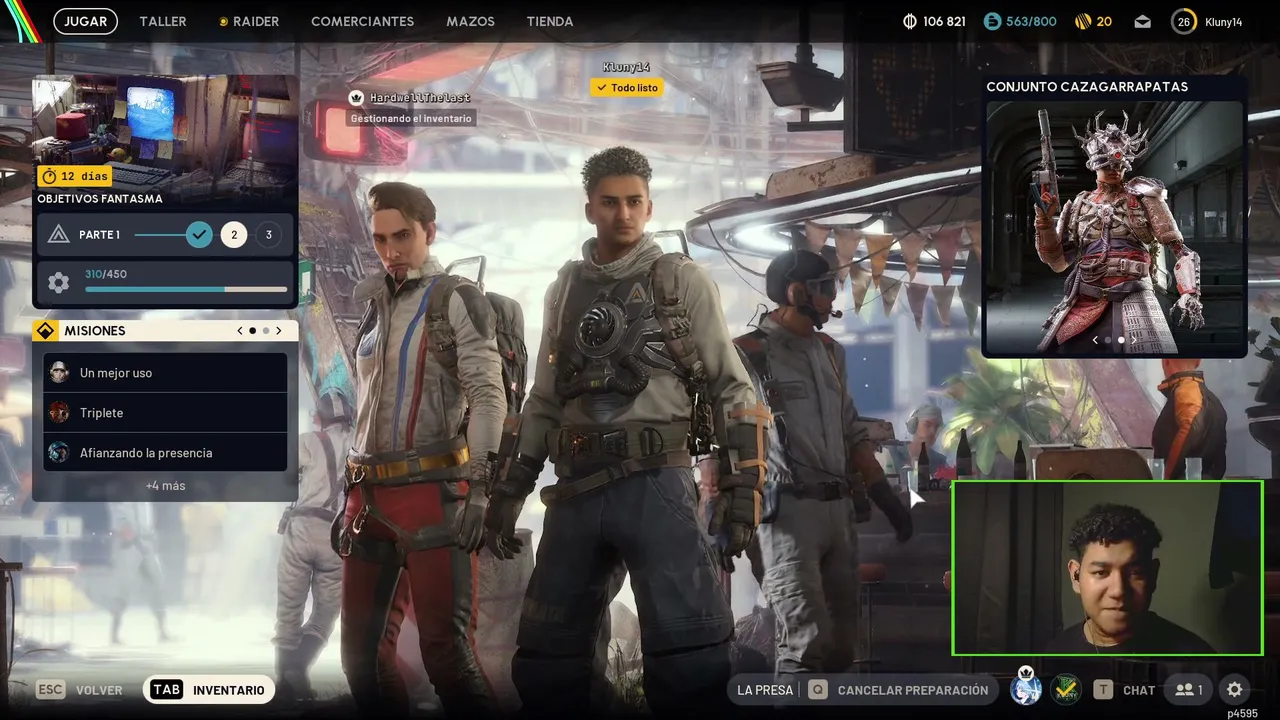Open the Mazos tab

[x=470, y=21]
